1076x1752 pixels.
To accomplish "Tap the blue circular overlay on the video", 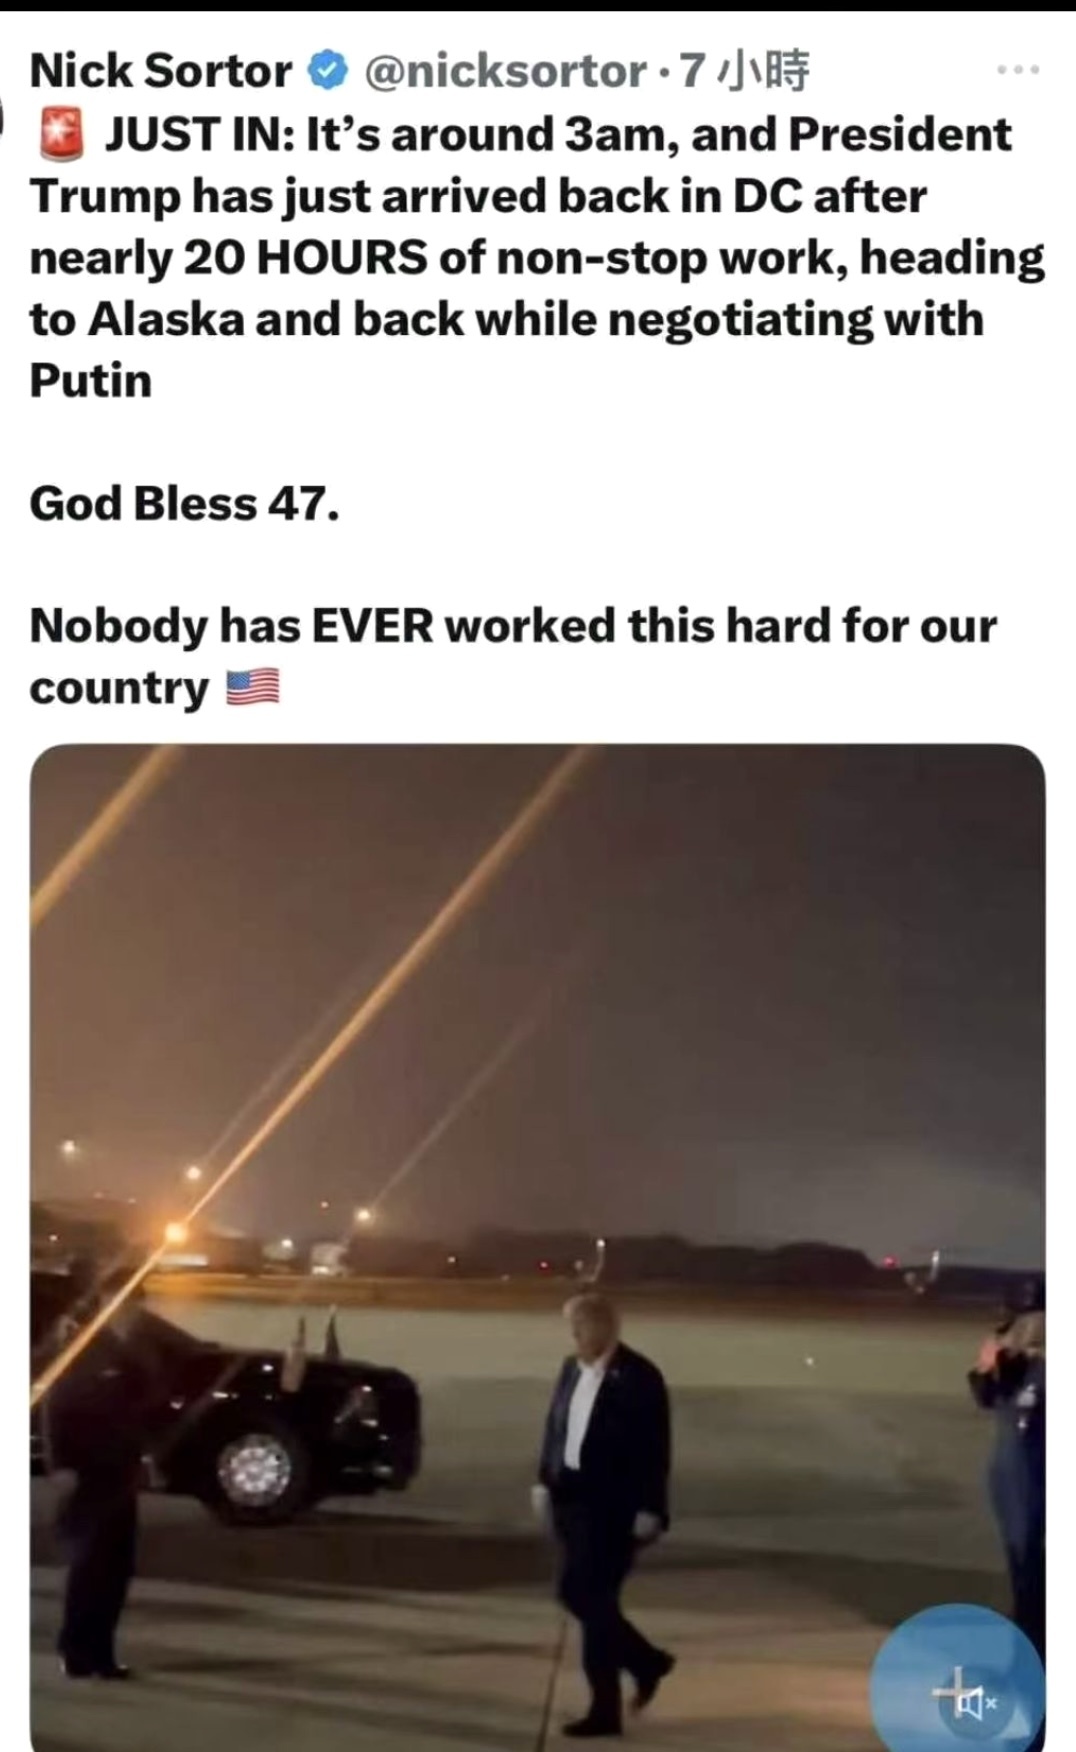I will (957, 1680).
